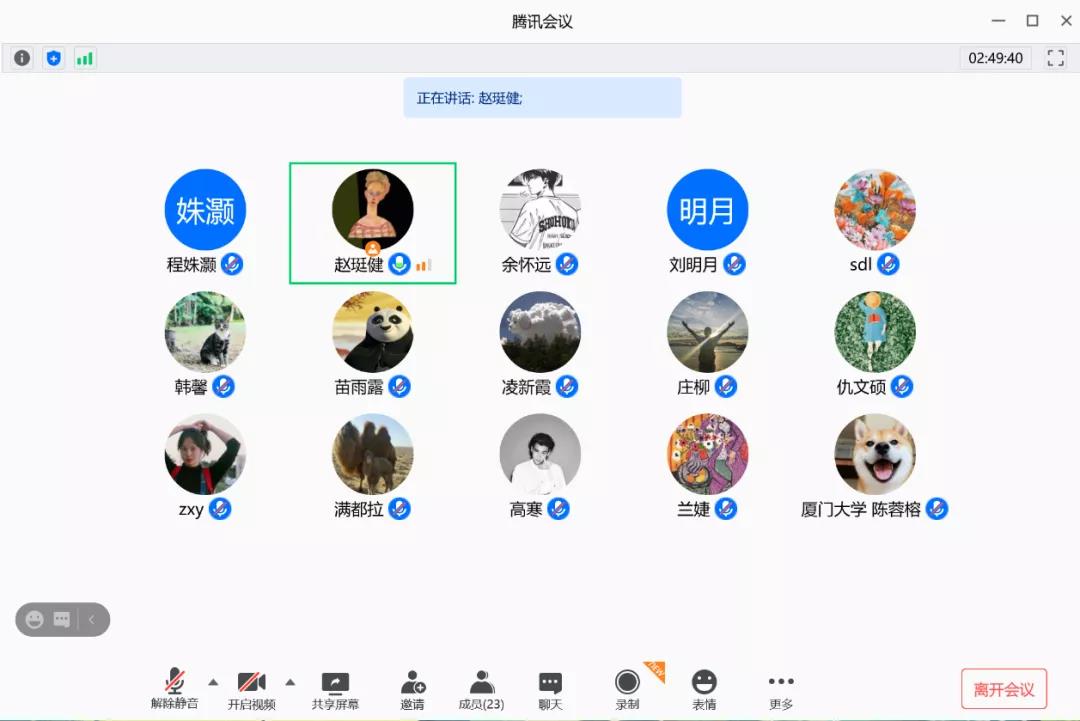Open the meeting info icon
Image resolution: width=1080 pixels, height=721 pixels.
[22, 58]
